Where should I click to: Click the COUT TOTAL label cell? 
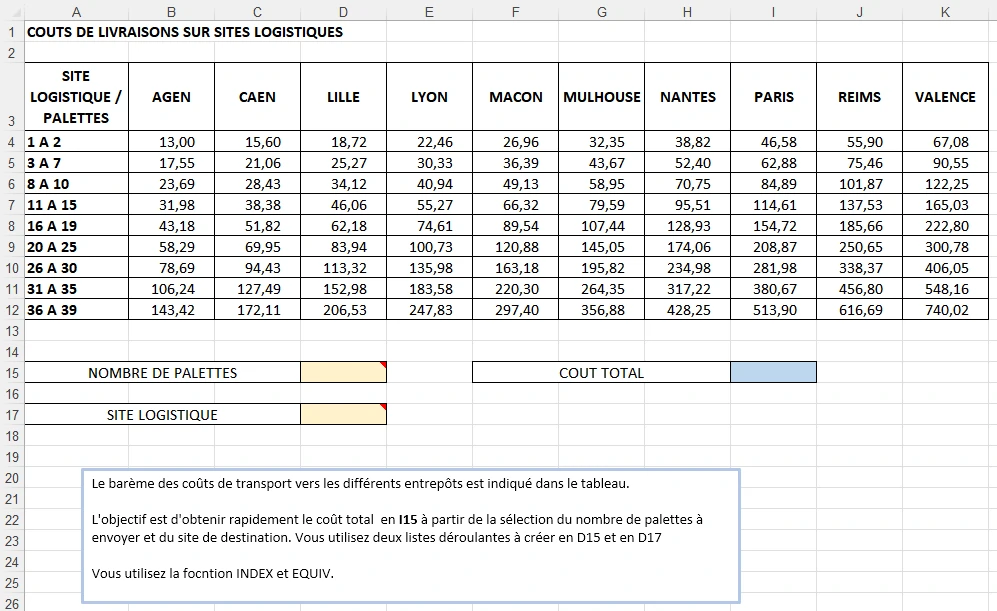pos(601,373)
